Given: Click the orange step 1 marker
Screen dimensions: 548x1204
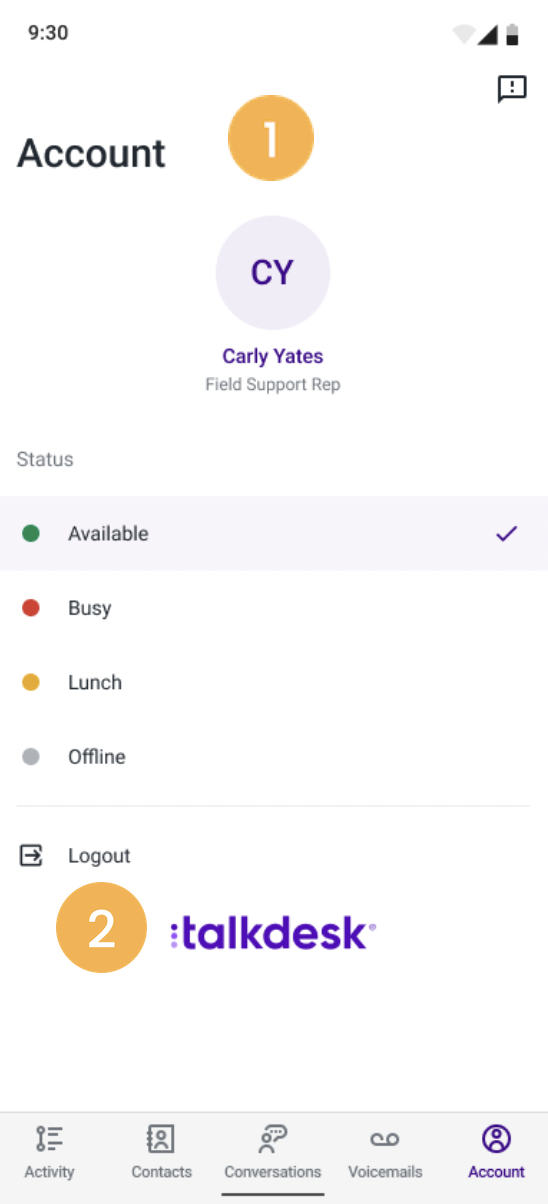Looking at the screenshot, I should tap(271, 138).
